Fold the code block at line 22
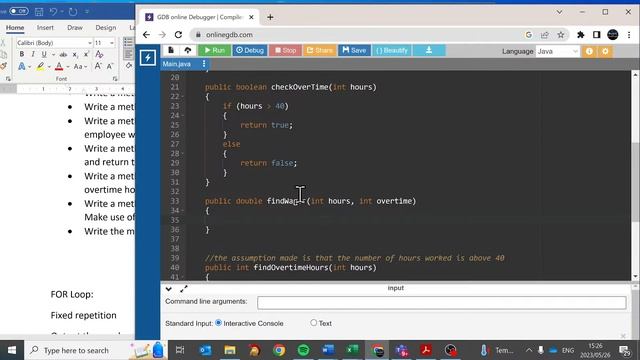Screen dimensions: 640x360 point(182,97)
